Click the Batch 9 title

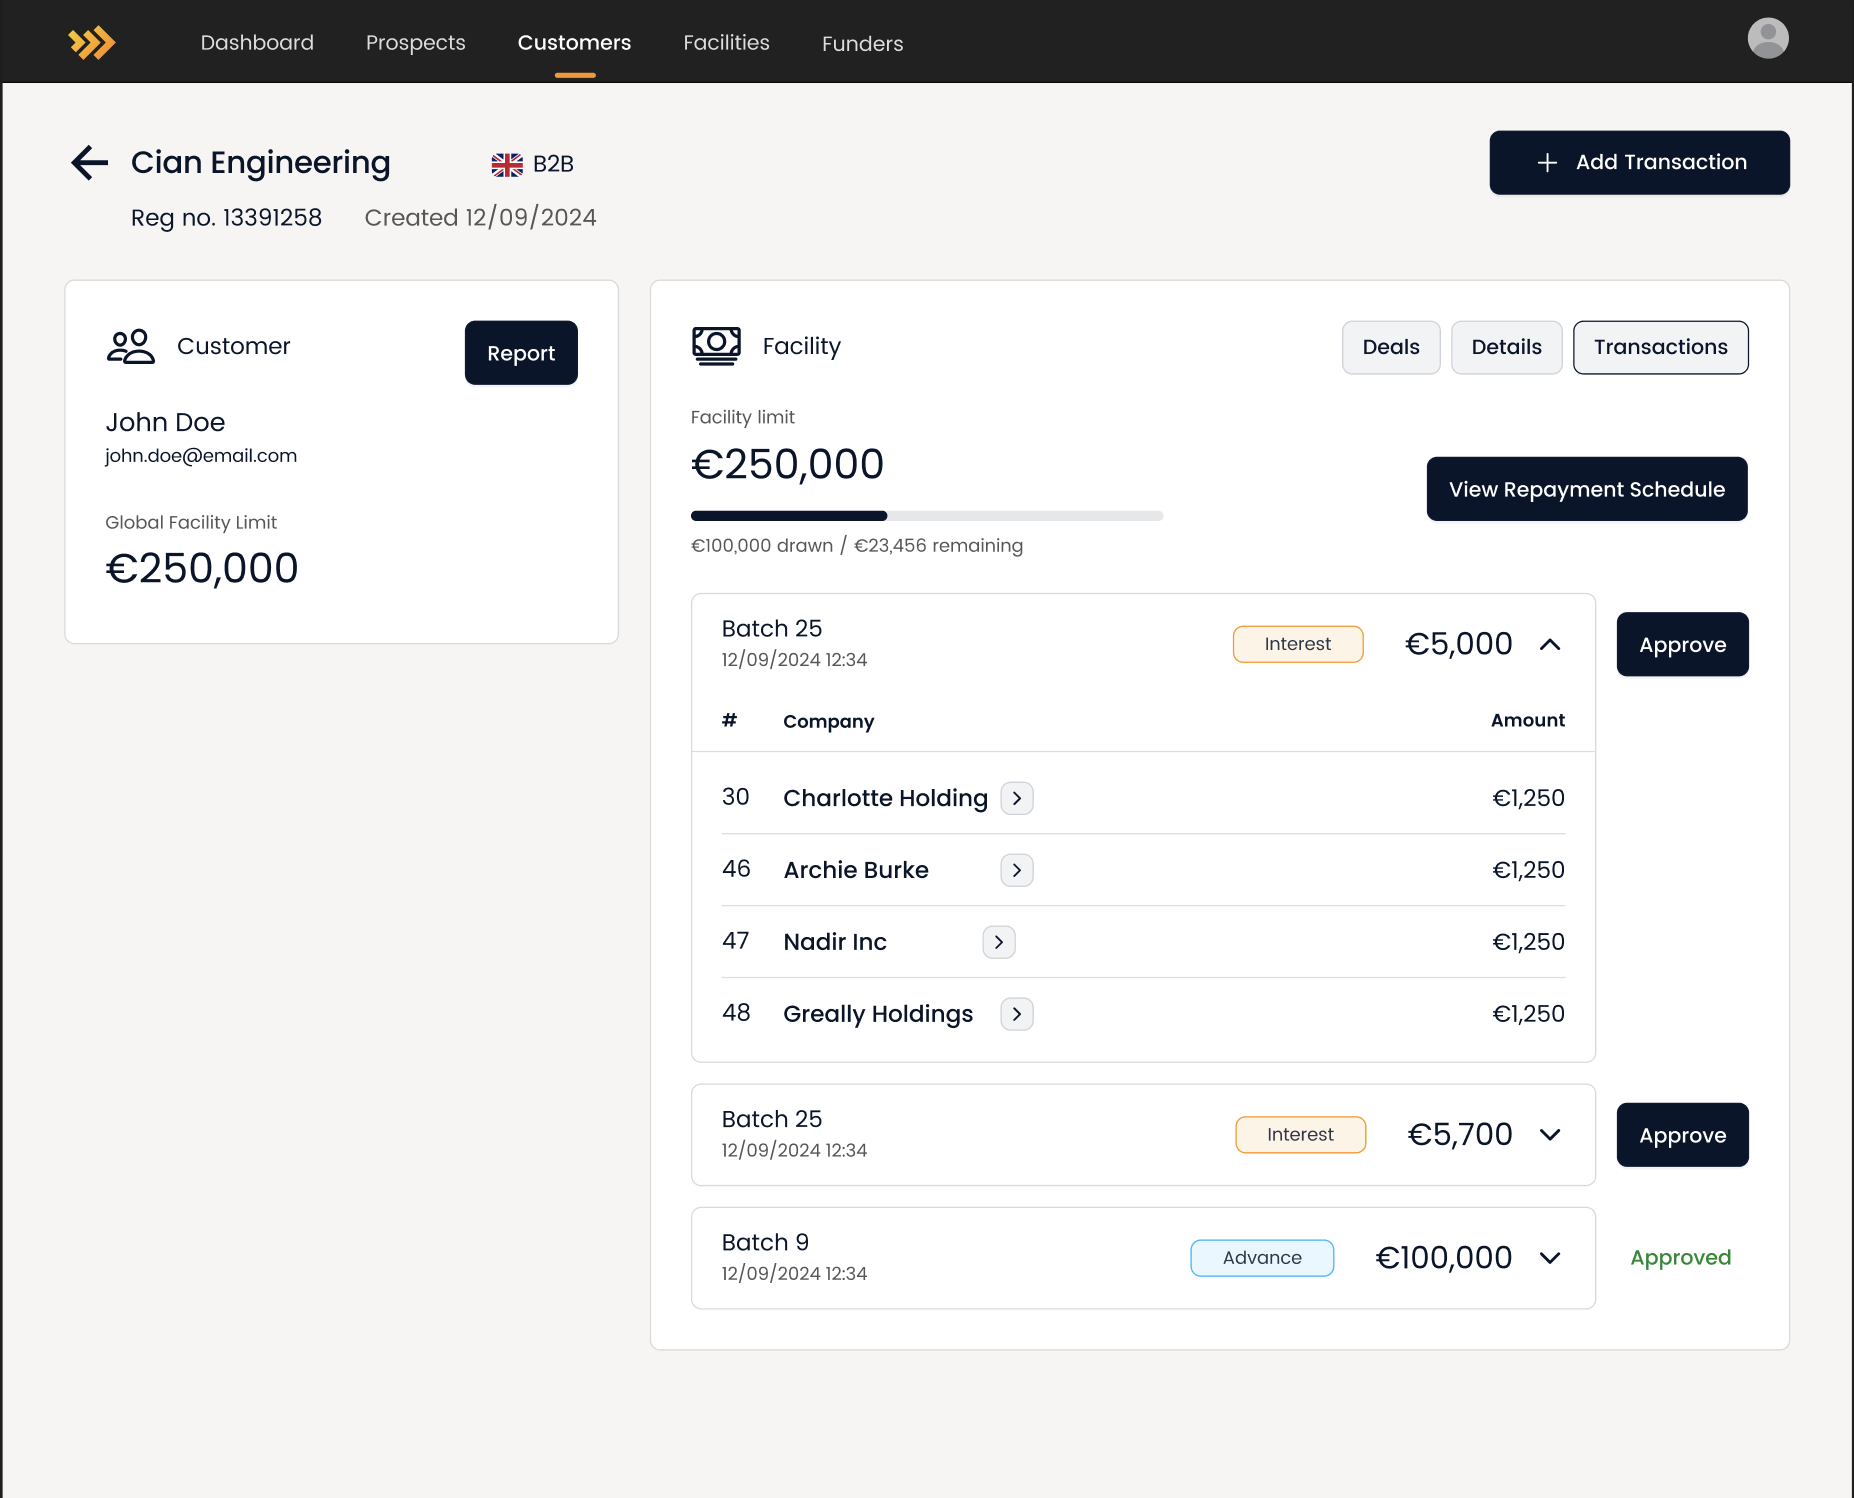765,1242
